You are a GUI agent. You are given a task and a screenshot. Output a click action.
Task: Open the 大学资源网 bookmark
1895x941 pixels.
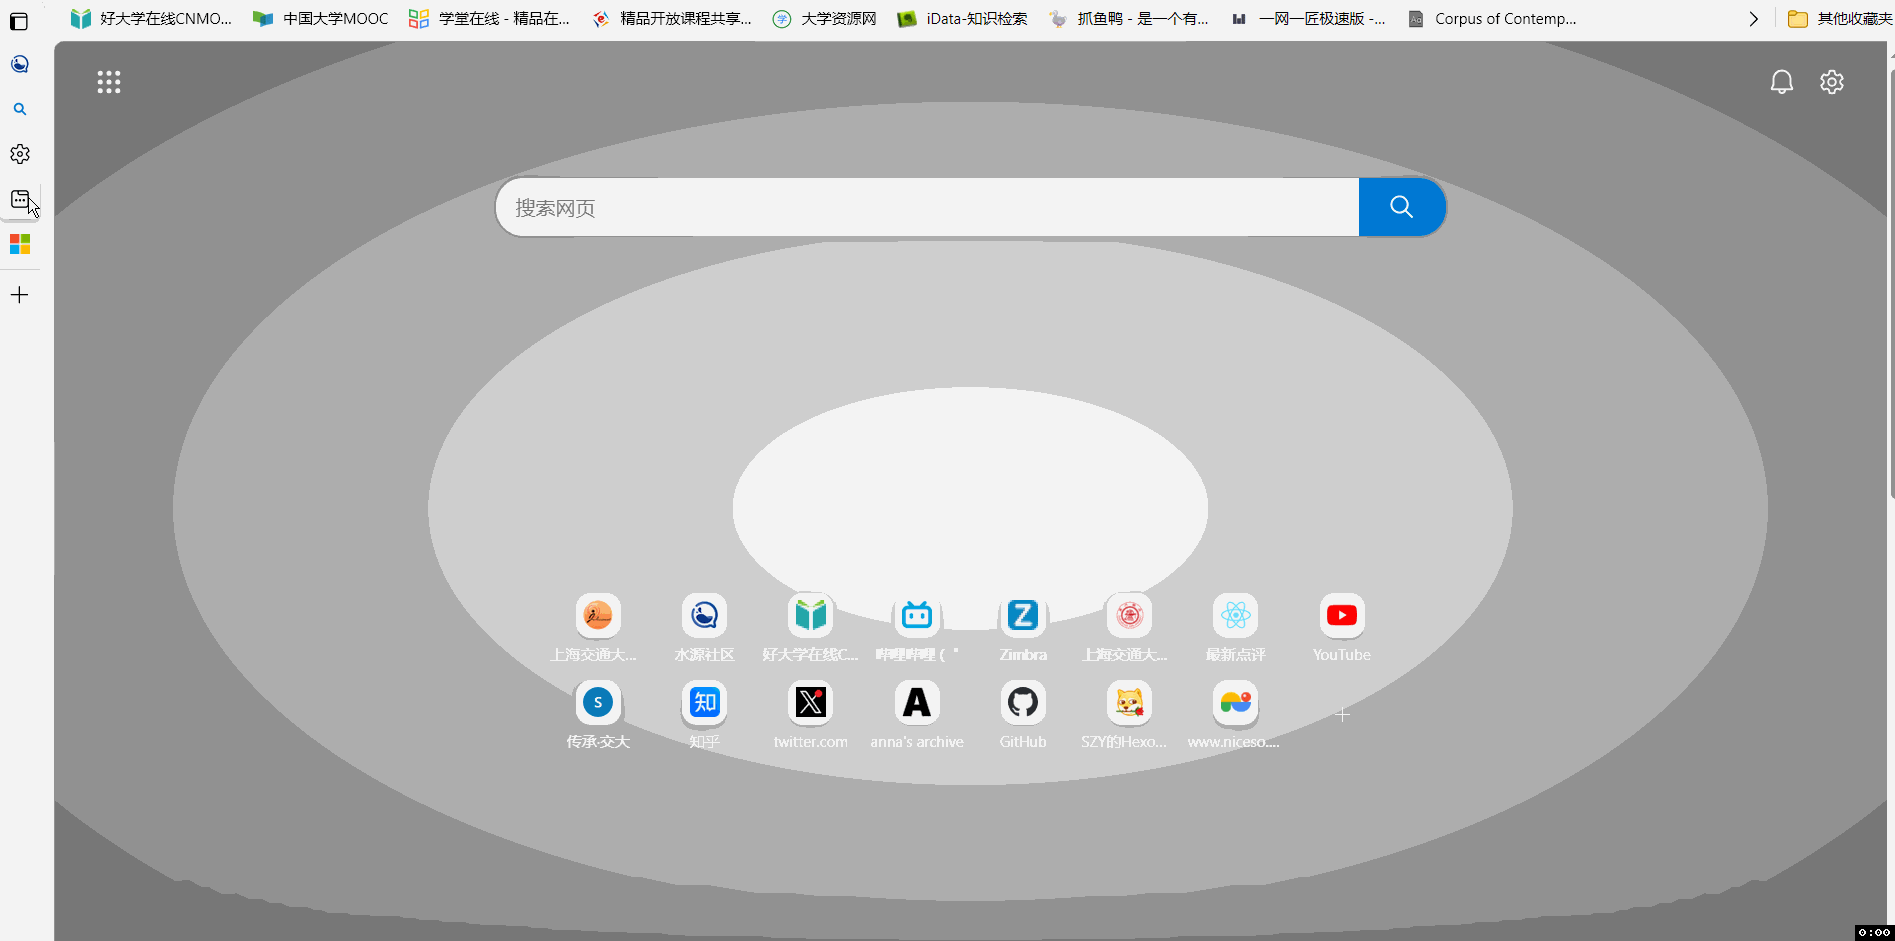[825, 18]
